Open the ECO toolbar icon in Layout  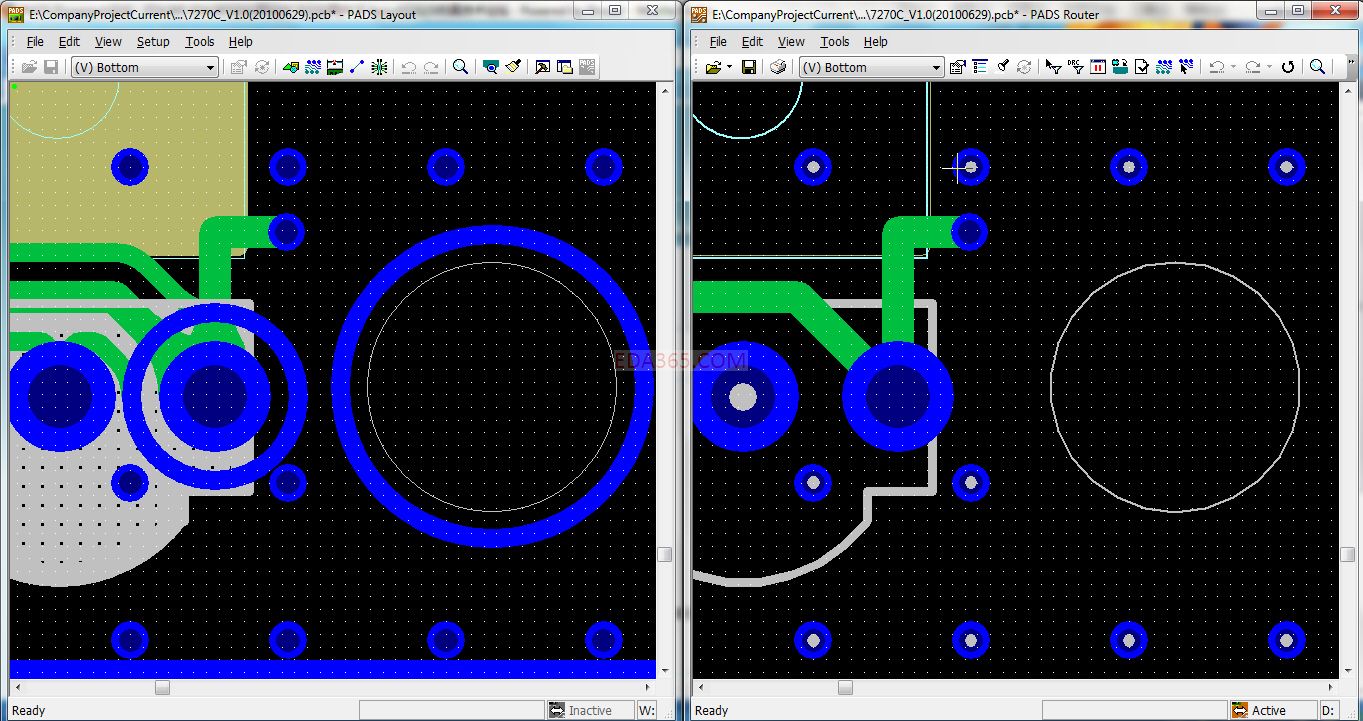357,67
